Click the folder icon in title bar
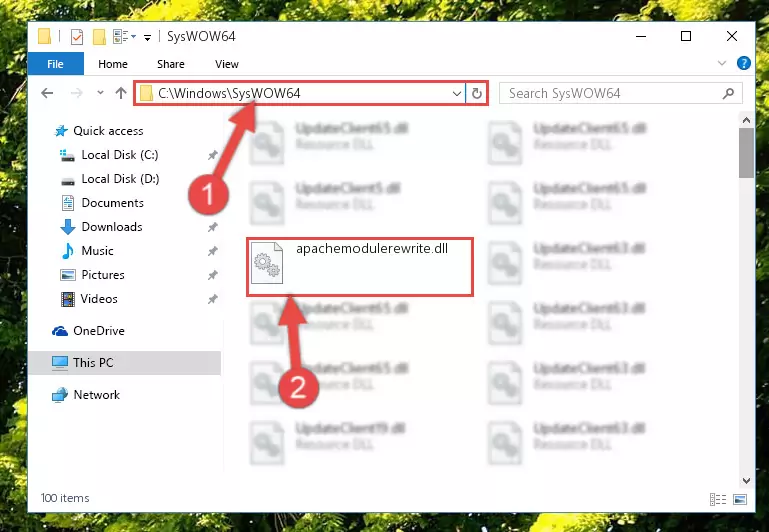The width and height of the screenshot is (769, 532). (x=45, y=36)
